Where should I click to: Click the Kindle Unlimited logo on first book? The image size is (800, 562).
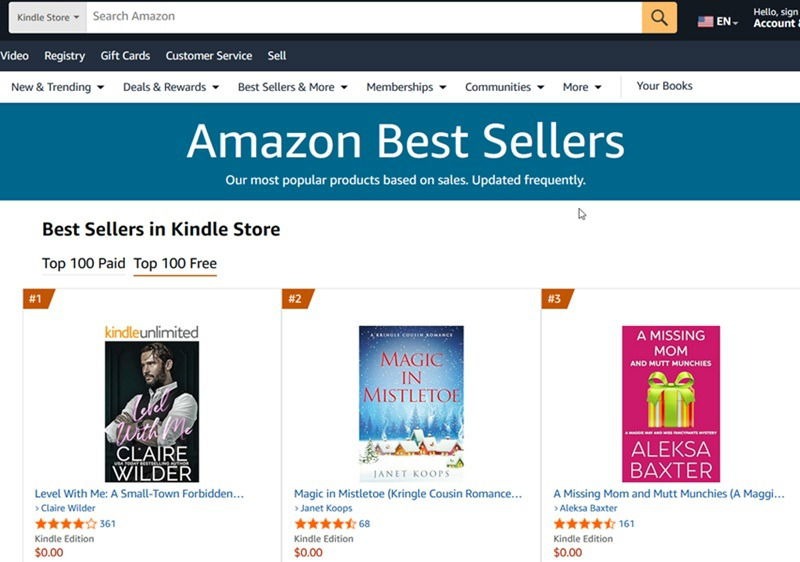coord(152,332)
